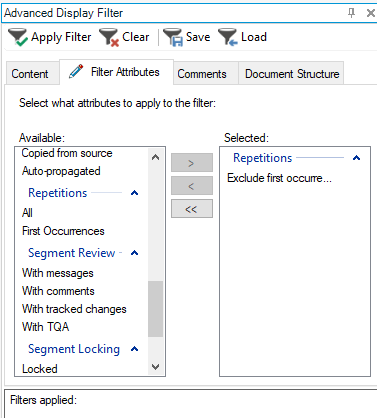Open the Comments tab
The image size is (377, 418).
pyautogui.click(x=202, y=74)
